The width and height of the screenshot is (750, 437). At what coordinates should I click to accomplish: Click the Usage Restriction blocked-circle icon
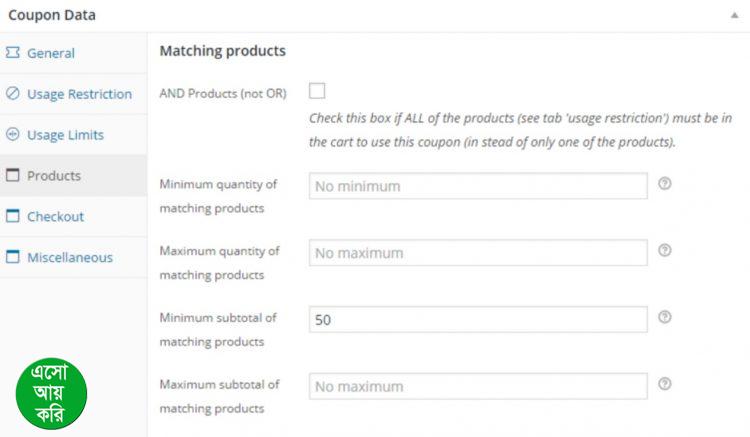point(13,94)
